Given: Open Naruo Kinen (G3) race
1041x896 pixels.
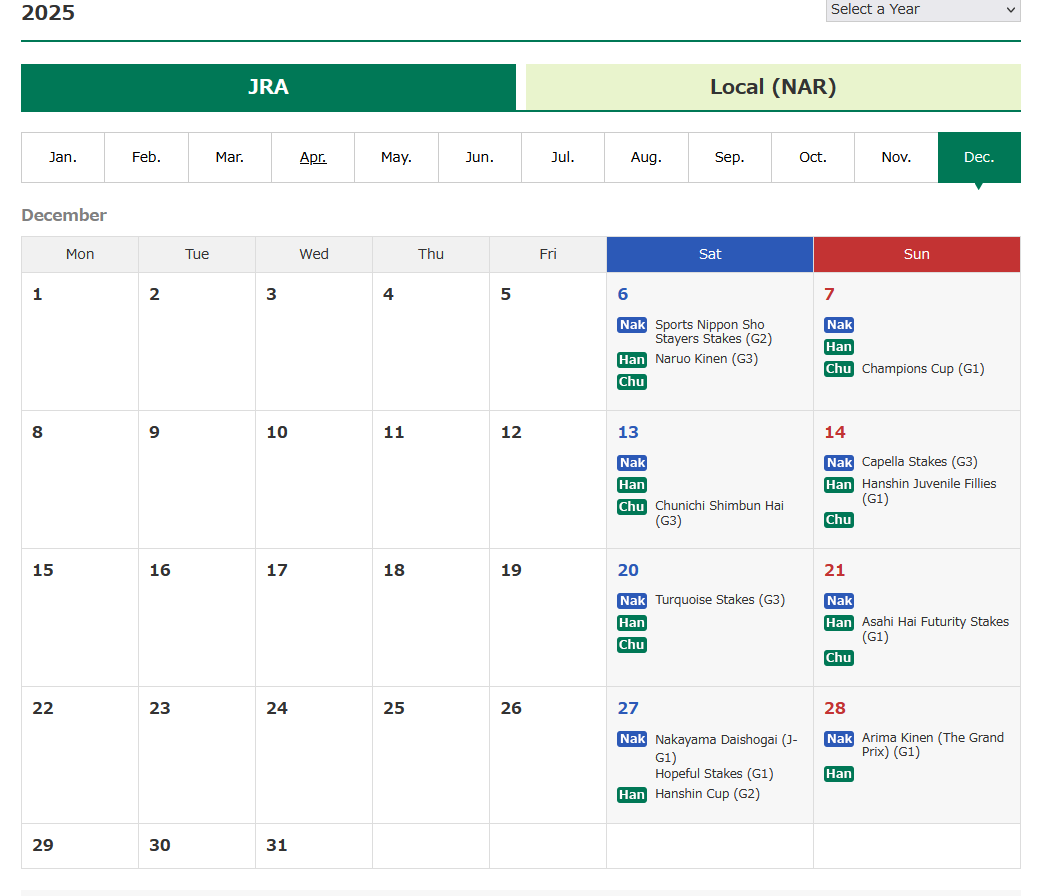Looking at the screenshot, I should [x=706, y=359].
